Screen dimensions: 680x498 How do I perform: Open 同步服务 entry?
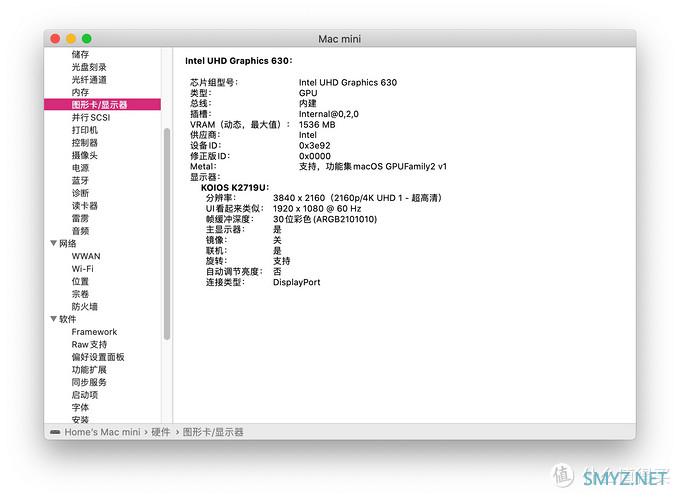(x=89, y=382)
